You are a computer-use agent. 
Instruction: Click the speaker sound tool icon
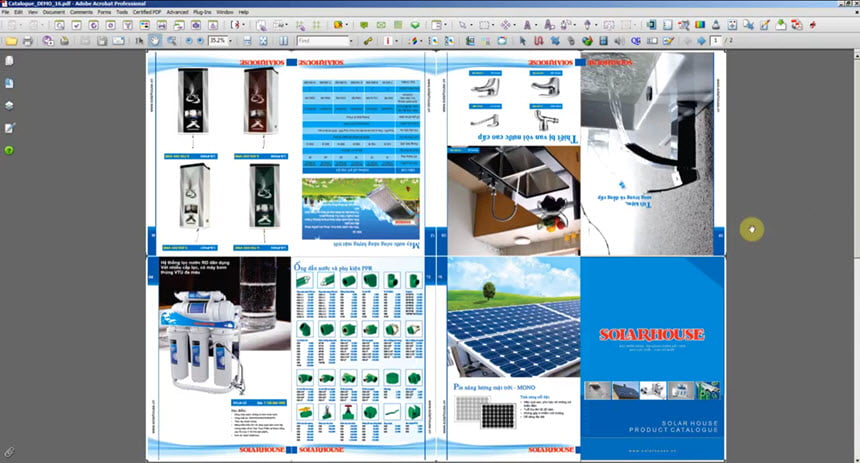(x=619, y=41)
